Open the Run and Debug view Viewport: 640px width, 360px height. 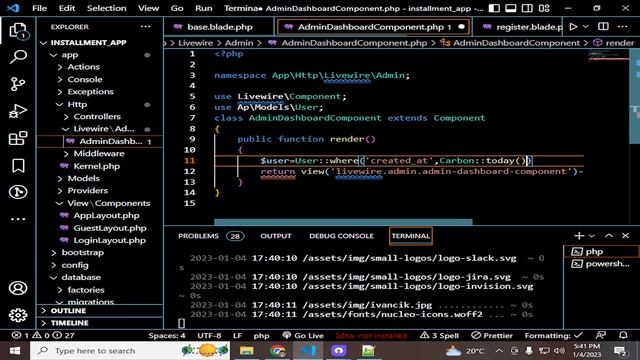click(x=18, y=111)
